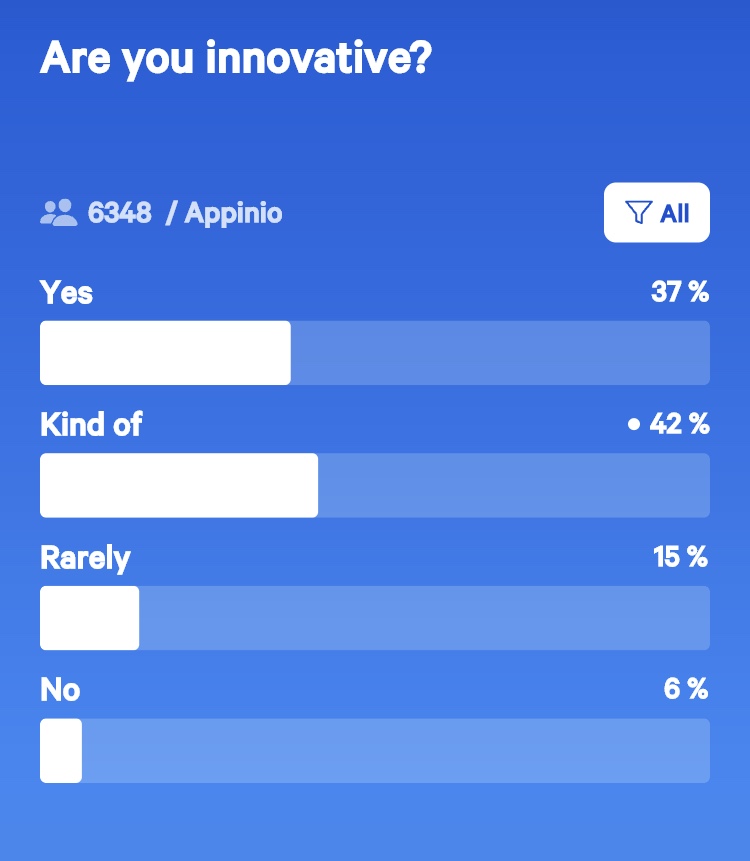Open the Appinio source label
The width and height of the screenshot is (750, 861).
(x=233, y=214)
